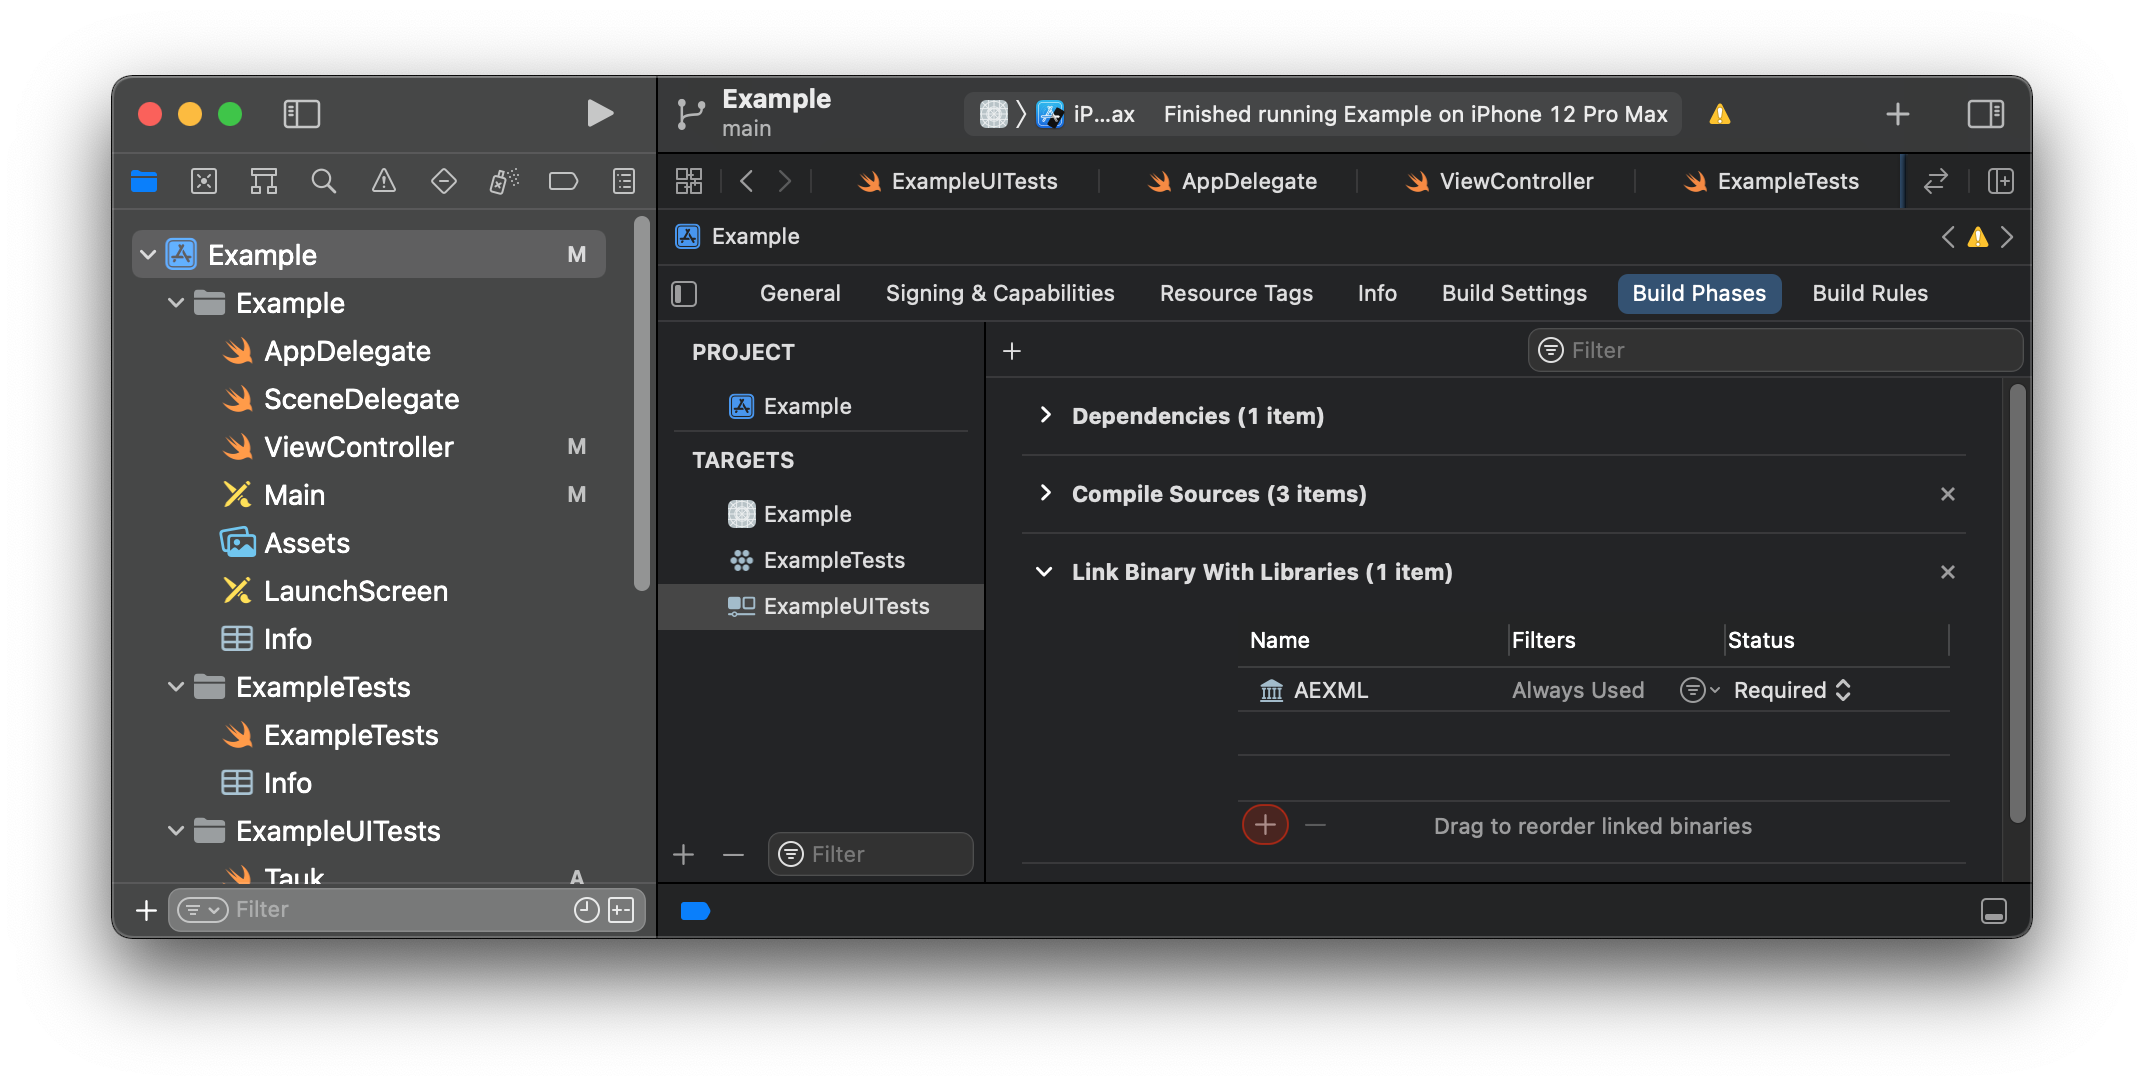The height and width of the screenshot is (1086, 2144).
Task: Open the Find navigator magnifier icon
Action: coord(323,181)
